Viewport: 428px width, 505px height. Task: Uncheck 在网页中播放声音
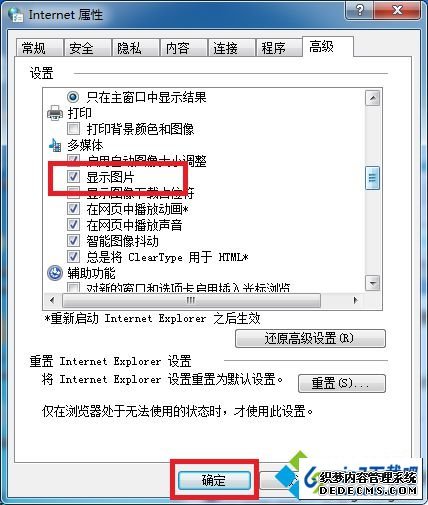73,224
